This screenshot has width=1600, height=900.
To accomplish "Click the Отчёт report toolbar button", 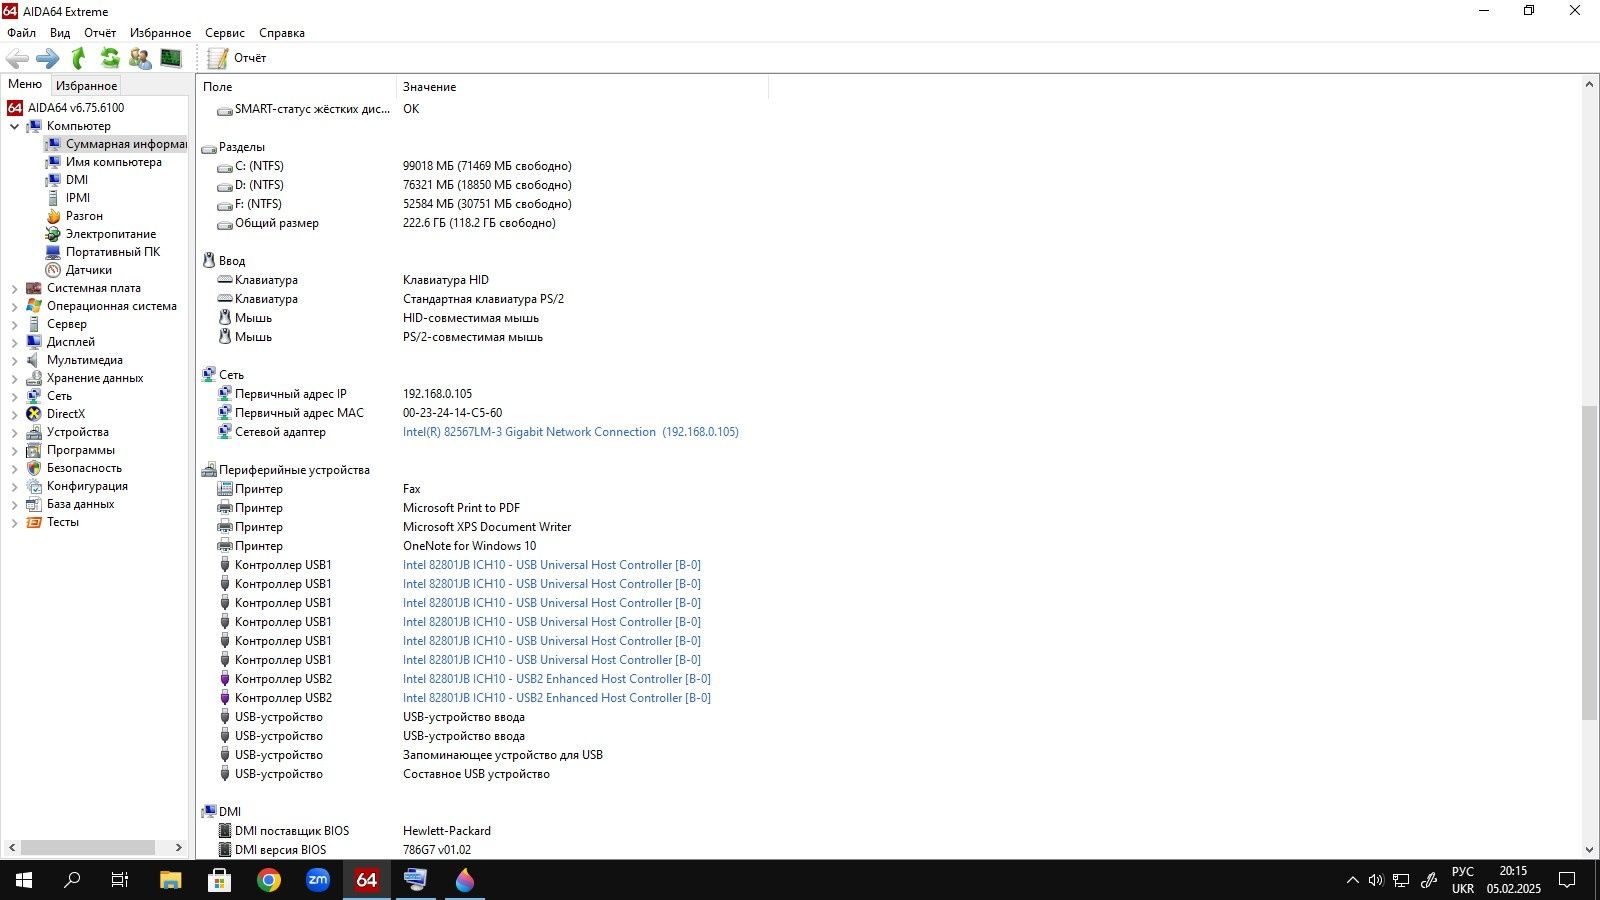I will (x=237, y=58).
